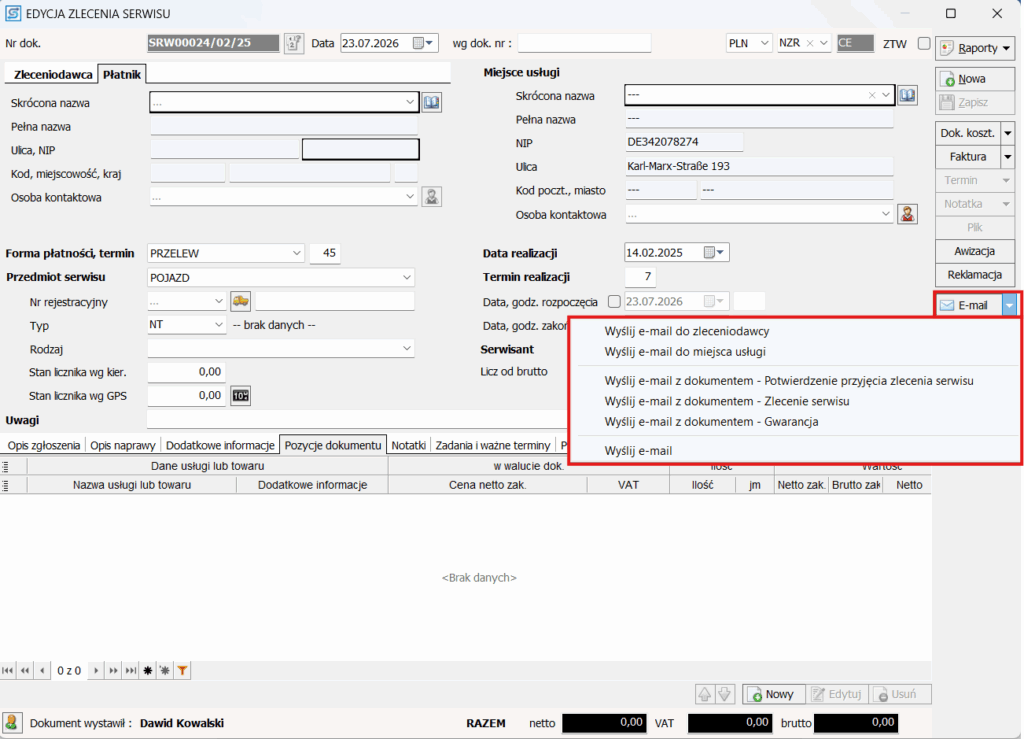The height and width of the screenshot is (739, 1024).
Task: Toggle the ZTW checkbox
Action: click(923, 43)
